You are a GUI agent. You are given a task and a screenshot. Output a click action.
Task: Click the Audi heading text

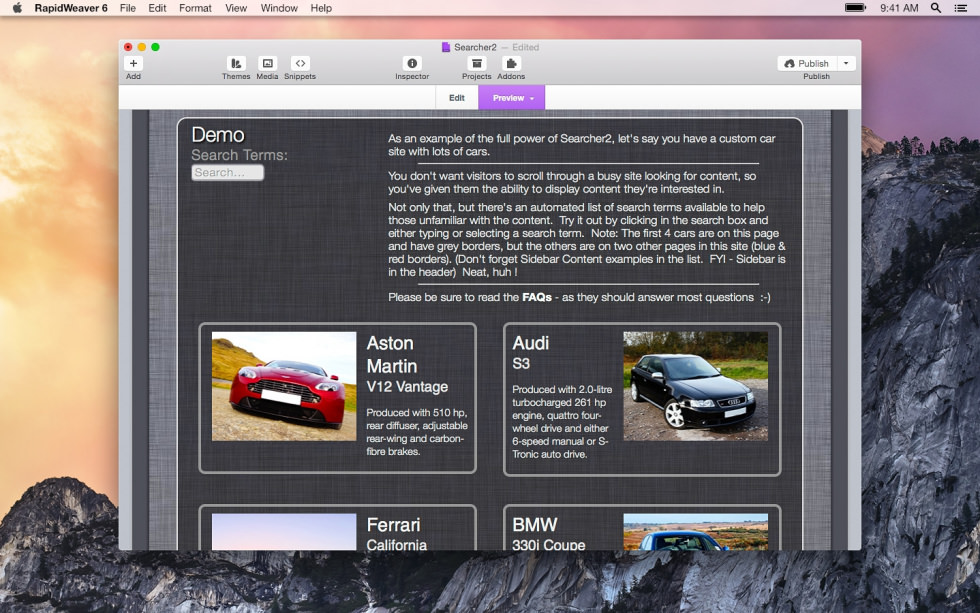(x=531, y=343)
